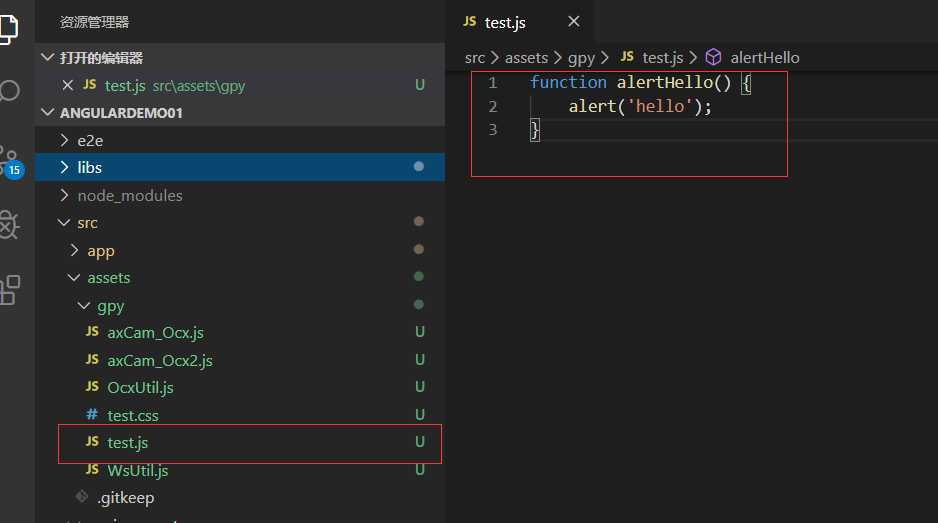This screenshot has width=938, height=523.
Task: Close the test.js editor tab
Action: pos(574,22)
